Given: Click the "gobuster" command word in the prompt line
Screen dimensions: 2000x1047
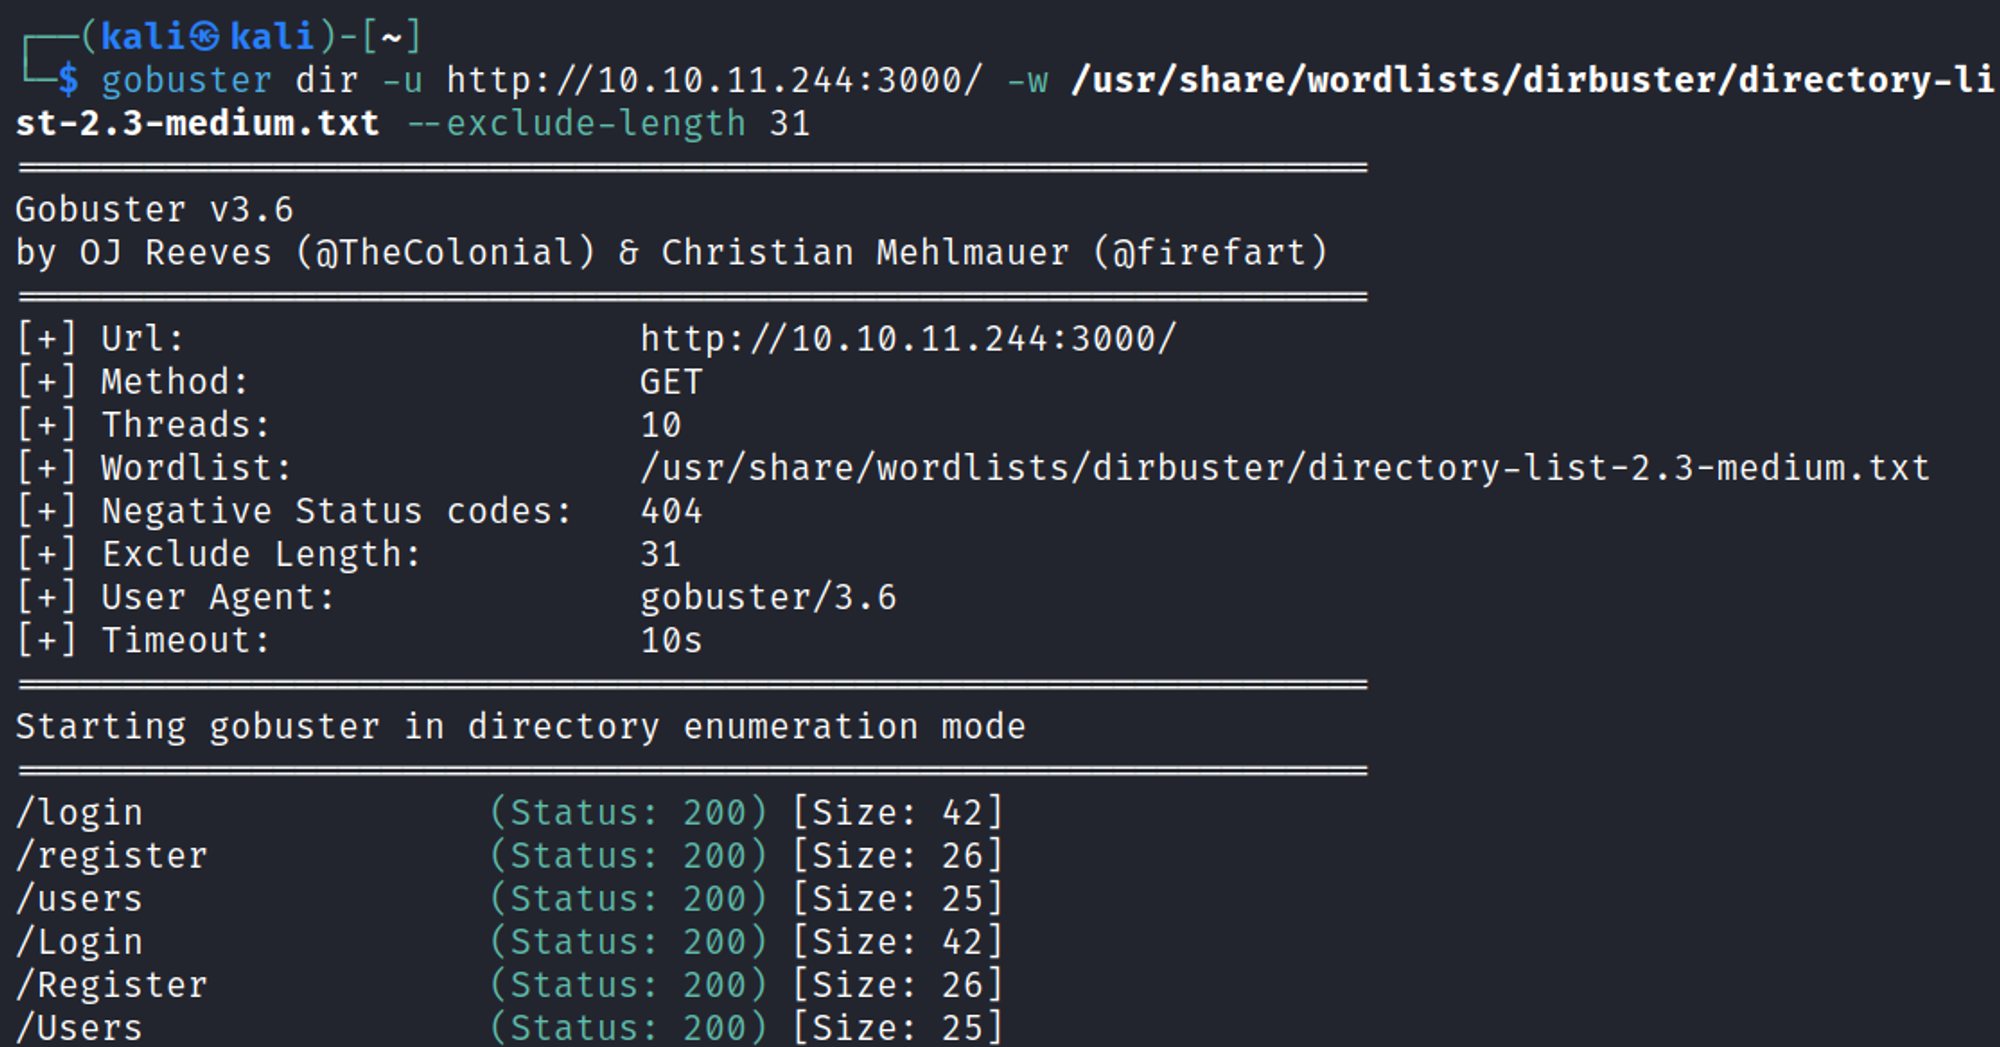Looking at the screenshot, I should 186,80.
